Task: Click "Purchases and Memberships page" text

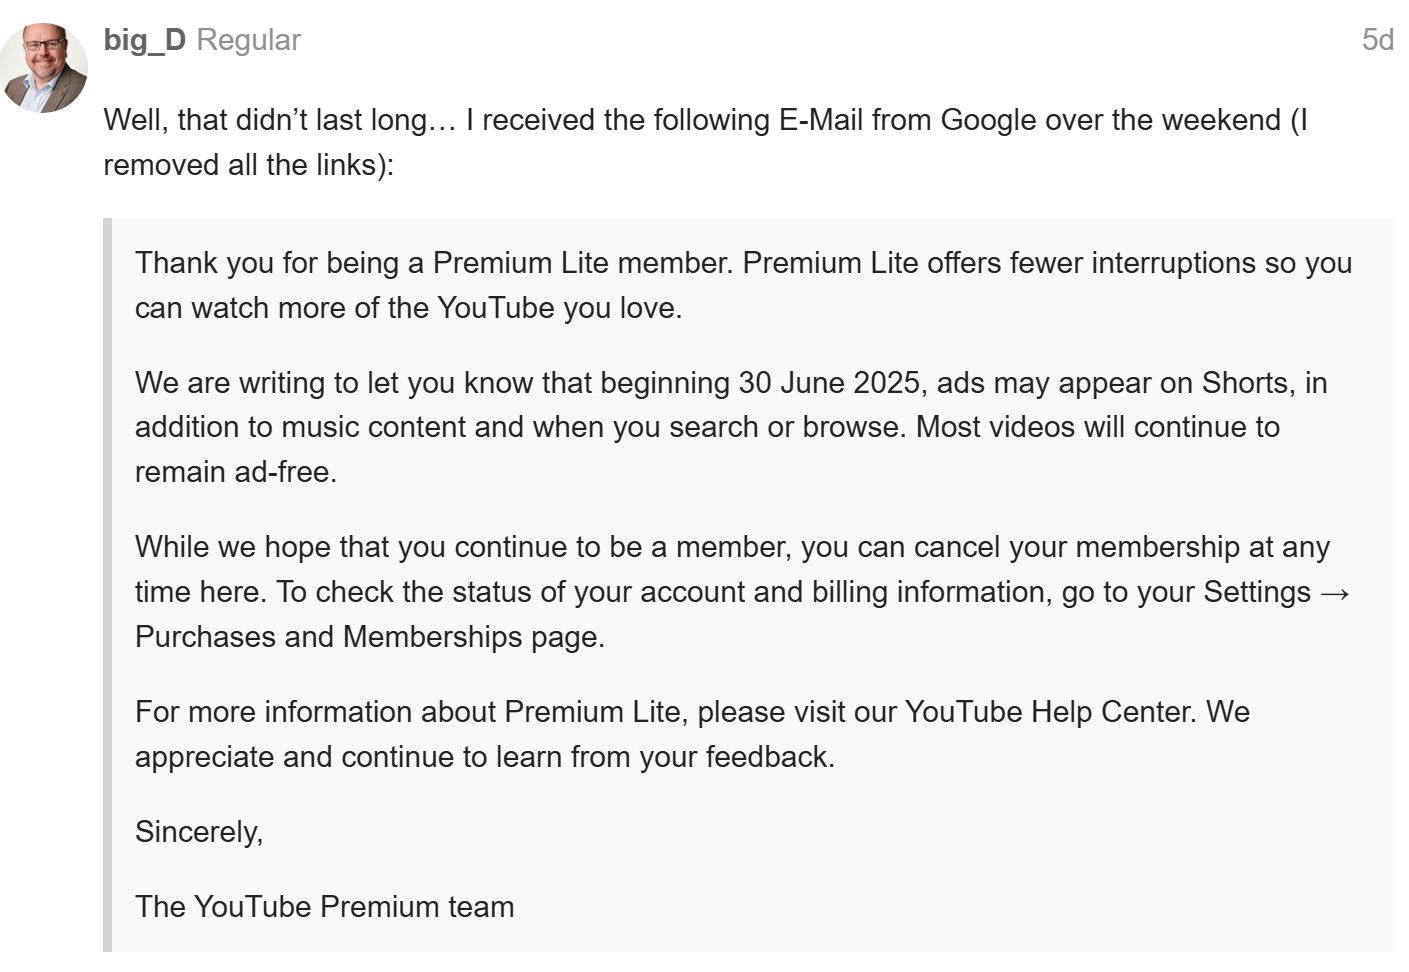Action: coord(370,637)
